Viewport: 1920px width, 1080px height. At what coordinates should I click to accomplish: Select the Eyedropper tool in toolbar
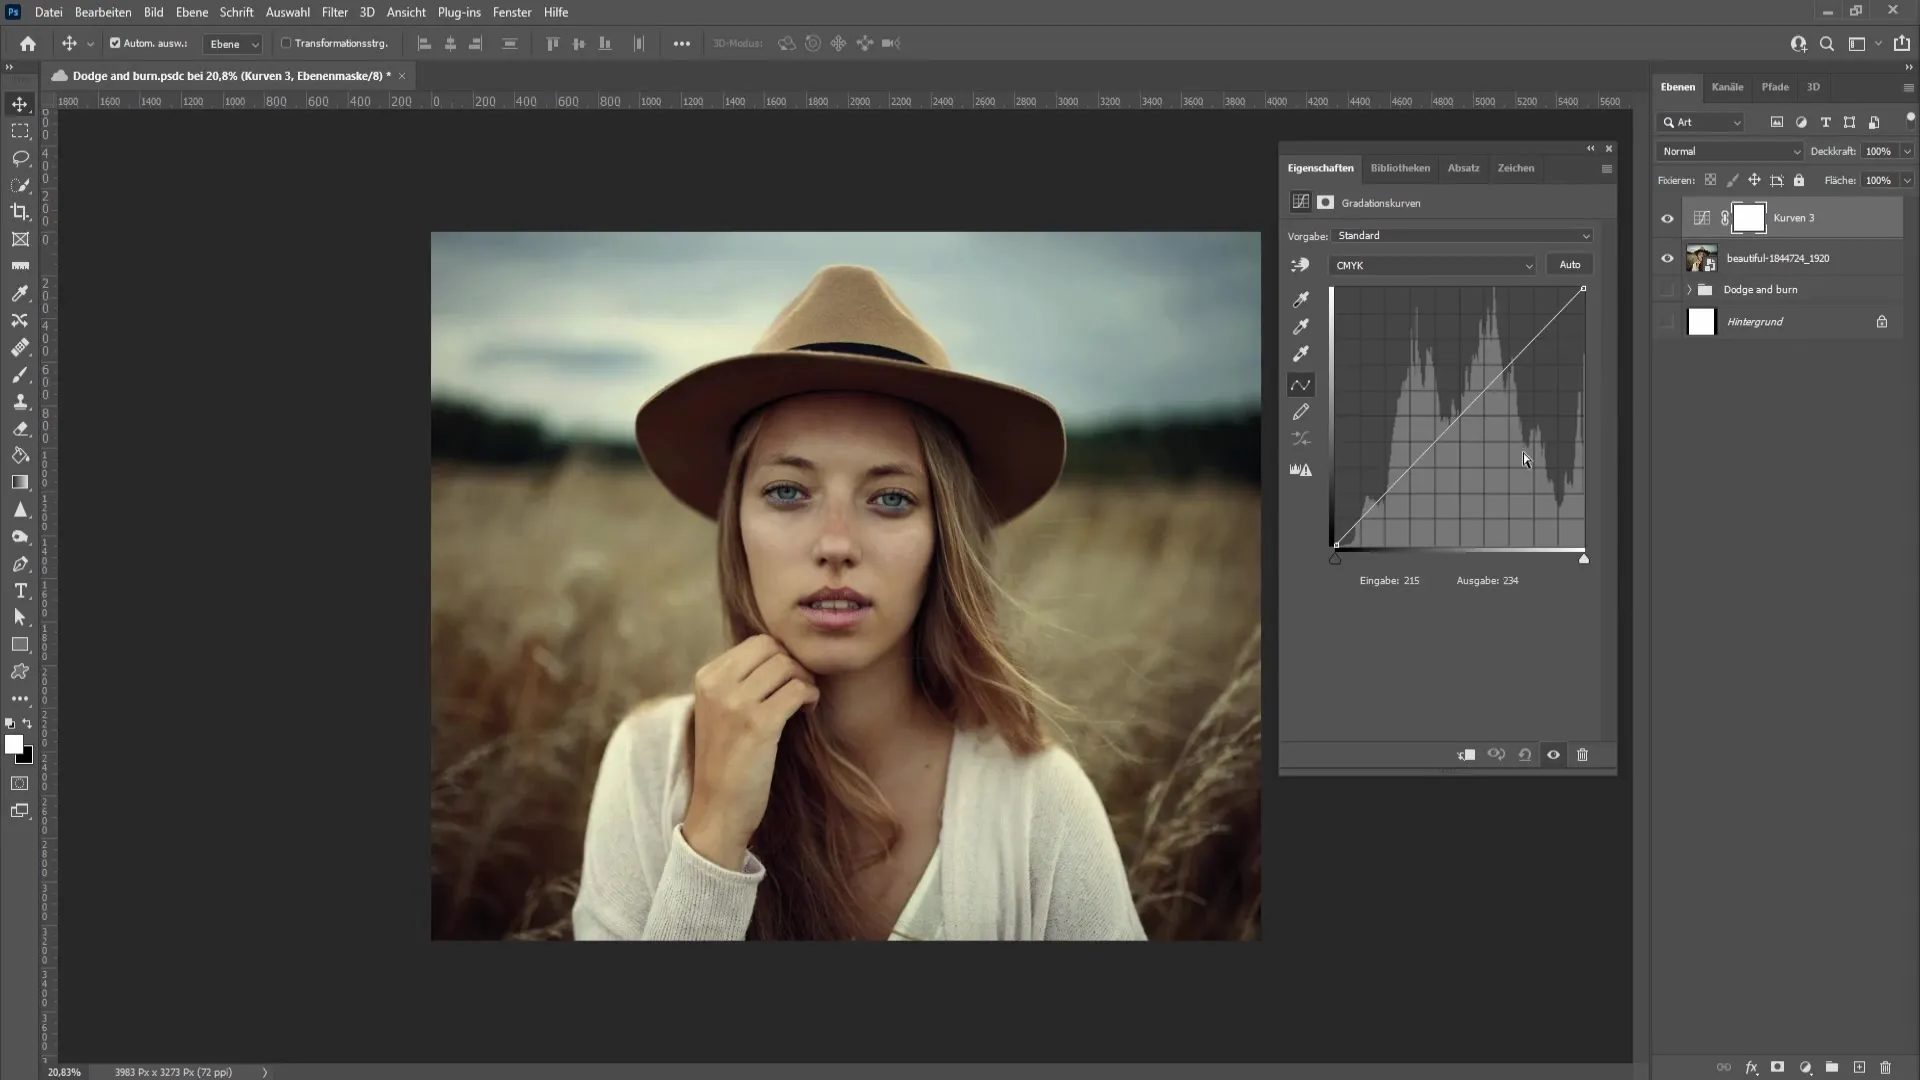tap(18, 293)
